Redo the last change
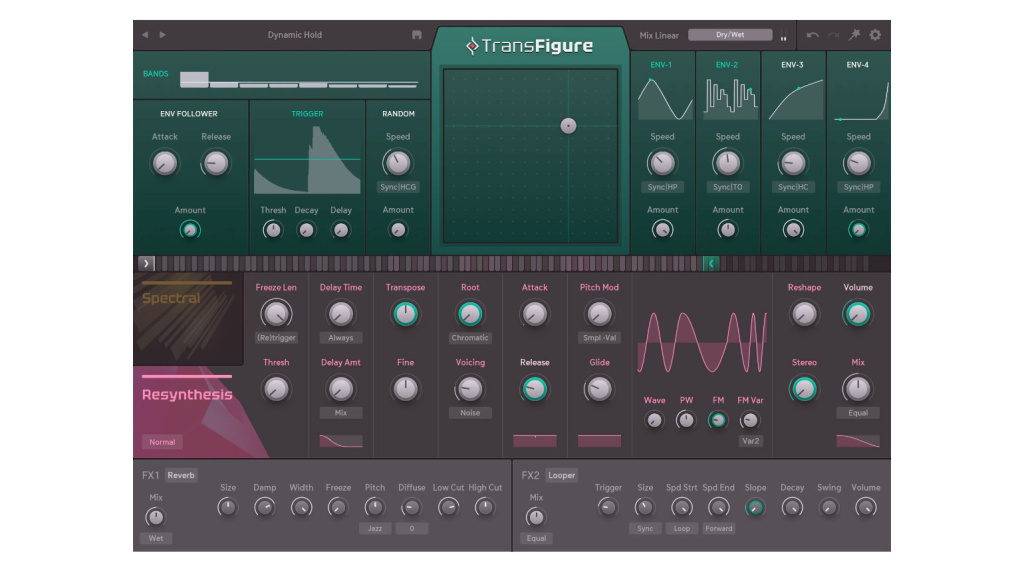 pyautogui.click(x=833, y=35)
